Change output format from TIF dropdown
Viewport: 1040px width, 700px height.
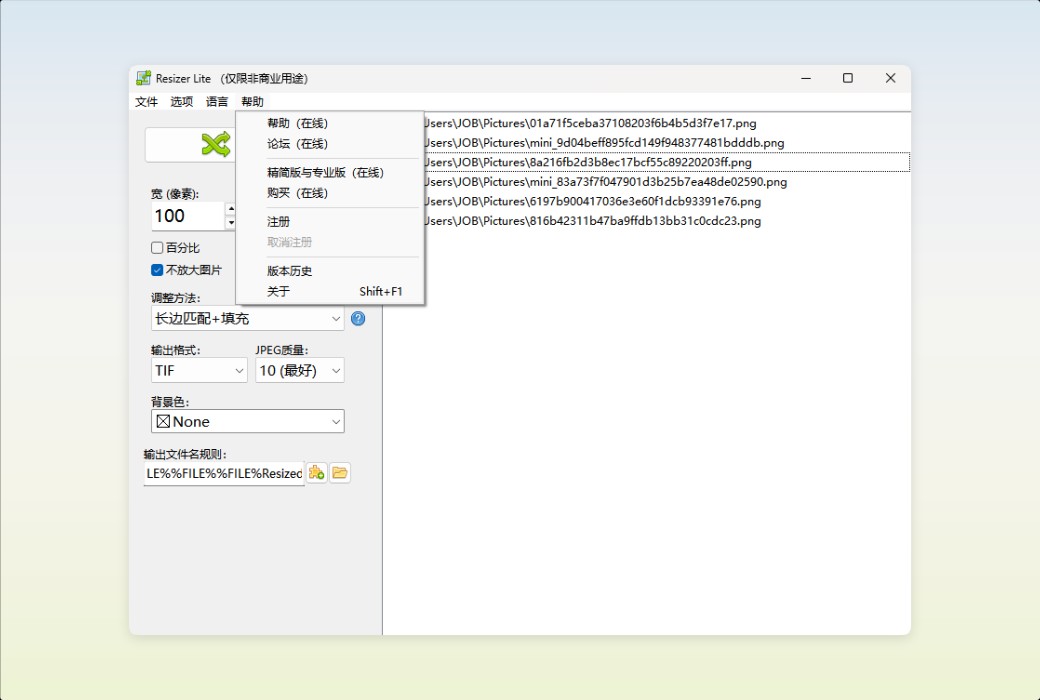198,370
